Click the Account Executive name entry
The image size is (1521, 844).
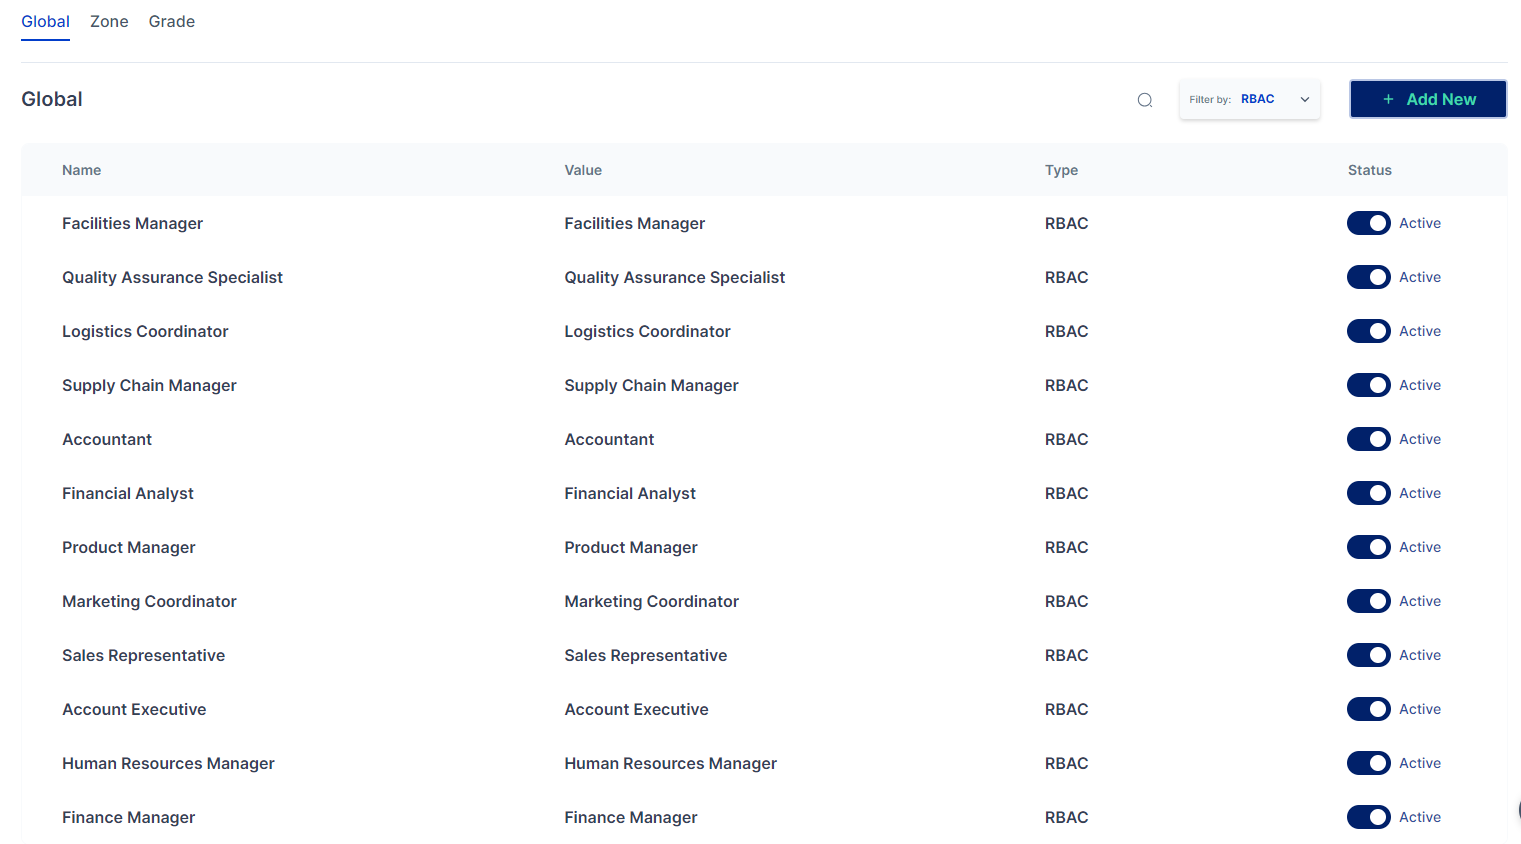(x=134, y=709)
